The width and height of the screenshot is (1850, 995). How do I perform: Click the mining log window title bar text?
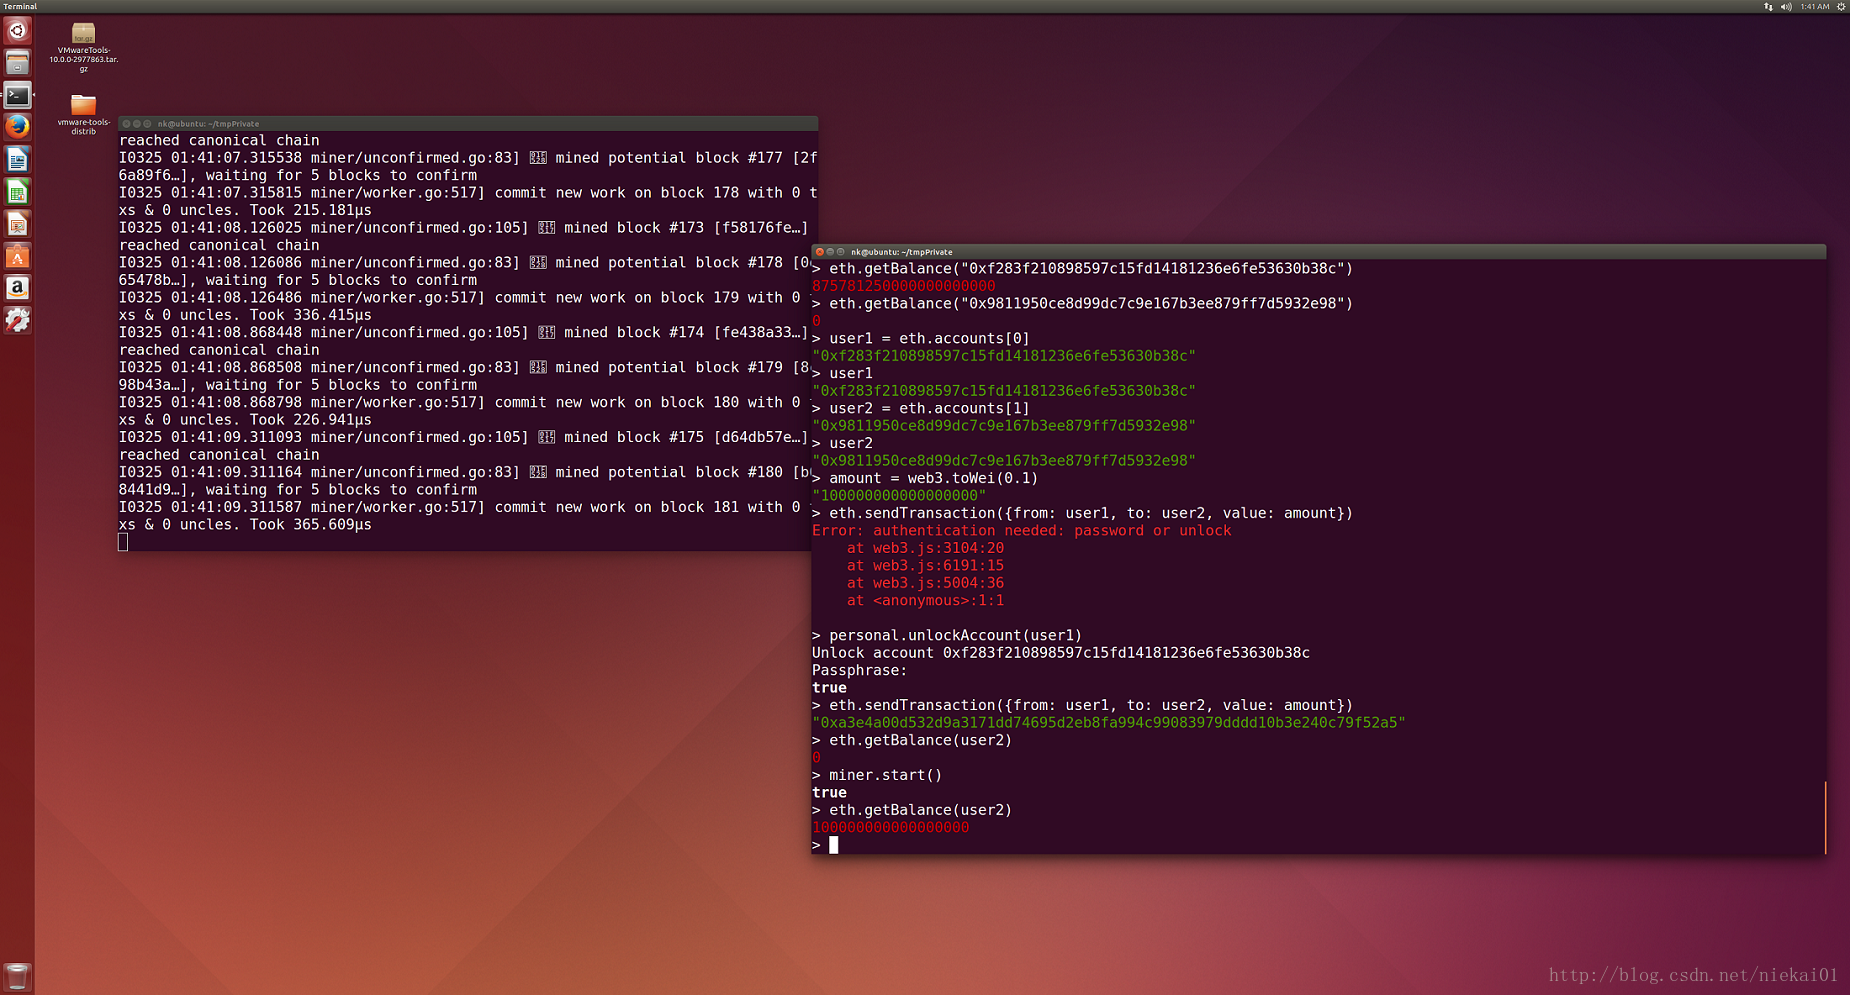pyautogui.click(x=208, y=124)
